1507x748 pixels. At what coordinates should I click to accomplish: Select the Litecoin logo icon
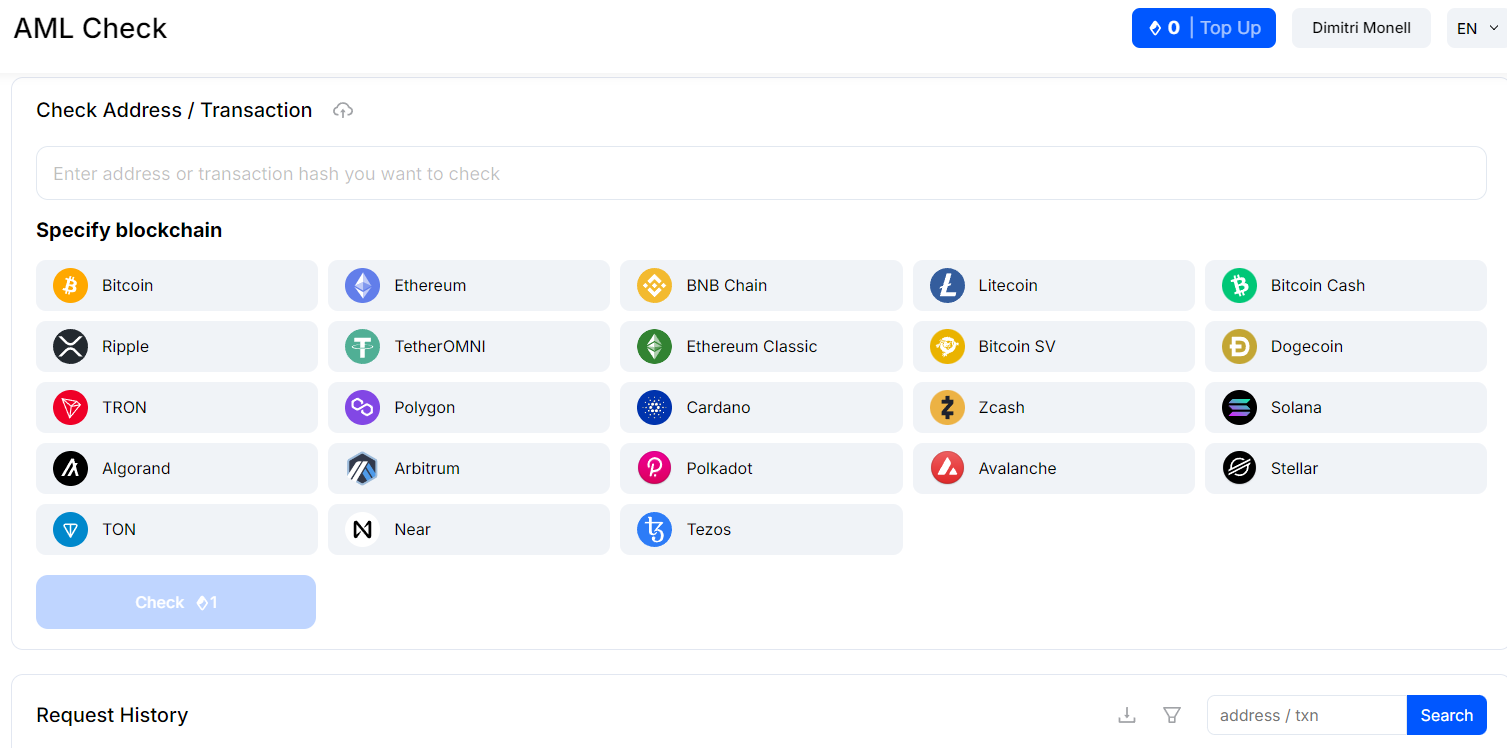(x=947, y=286)
